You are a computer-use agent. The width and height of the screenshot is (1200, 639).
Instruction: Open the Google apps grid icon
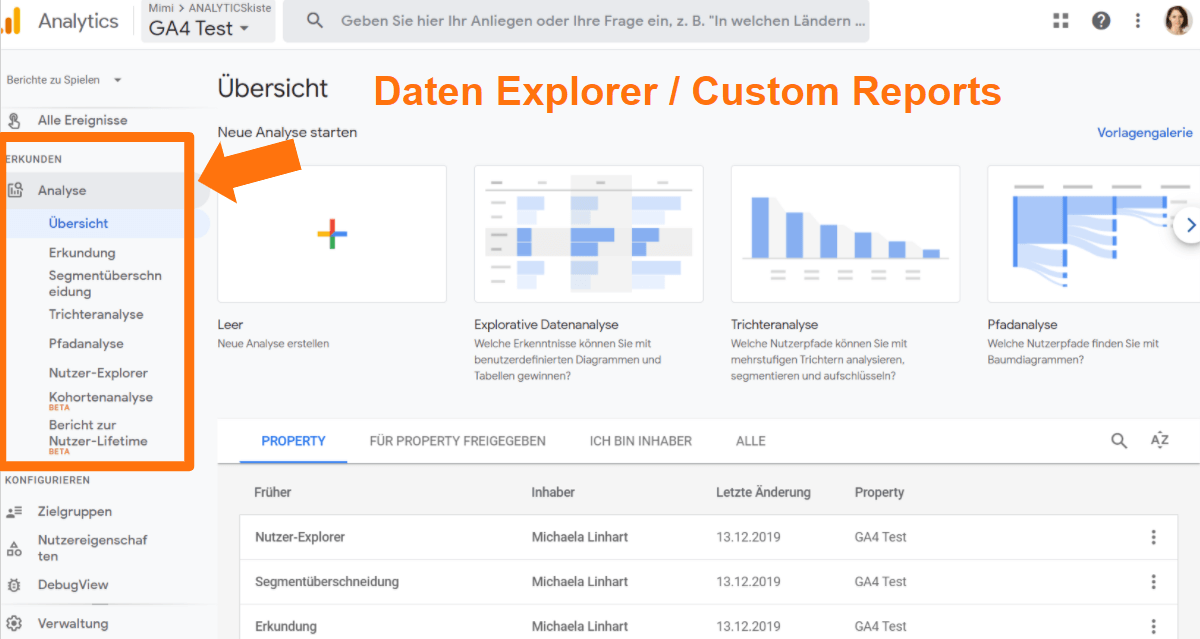tap(1060, 20)
